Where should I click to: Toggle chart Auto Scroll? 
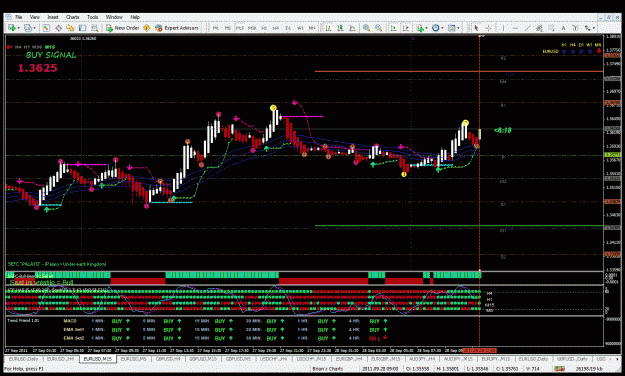[x=393, y=28]
